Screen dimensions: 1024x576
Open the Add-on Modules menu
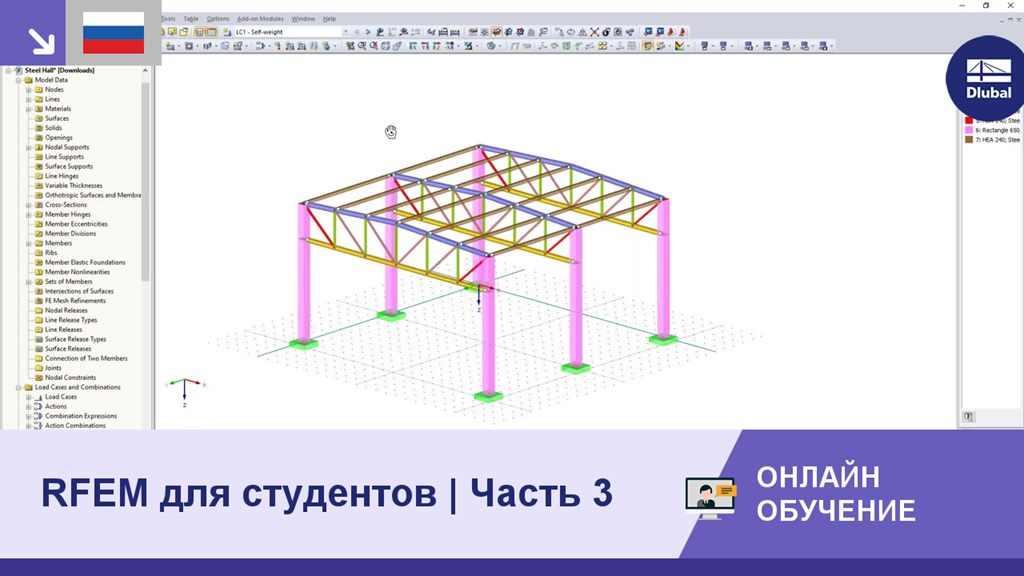260,19
